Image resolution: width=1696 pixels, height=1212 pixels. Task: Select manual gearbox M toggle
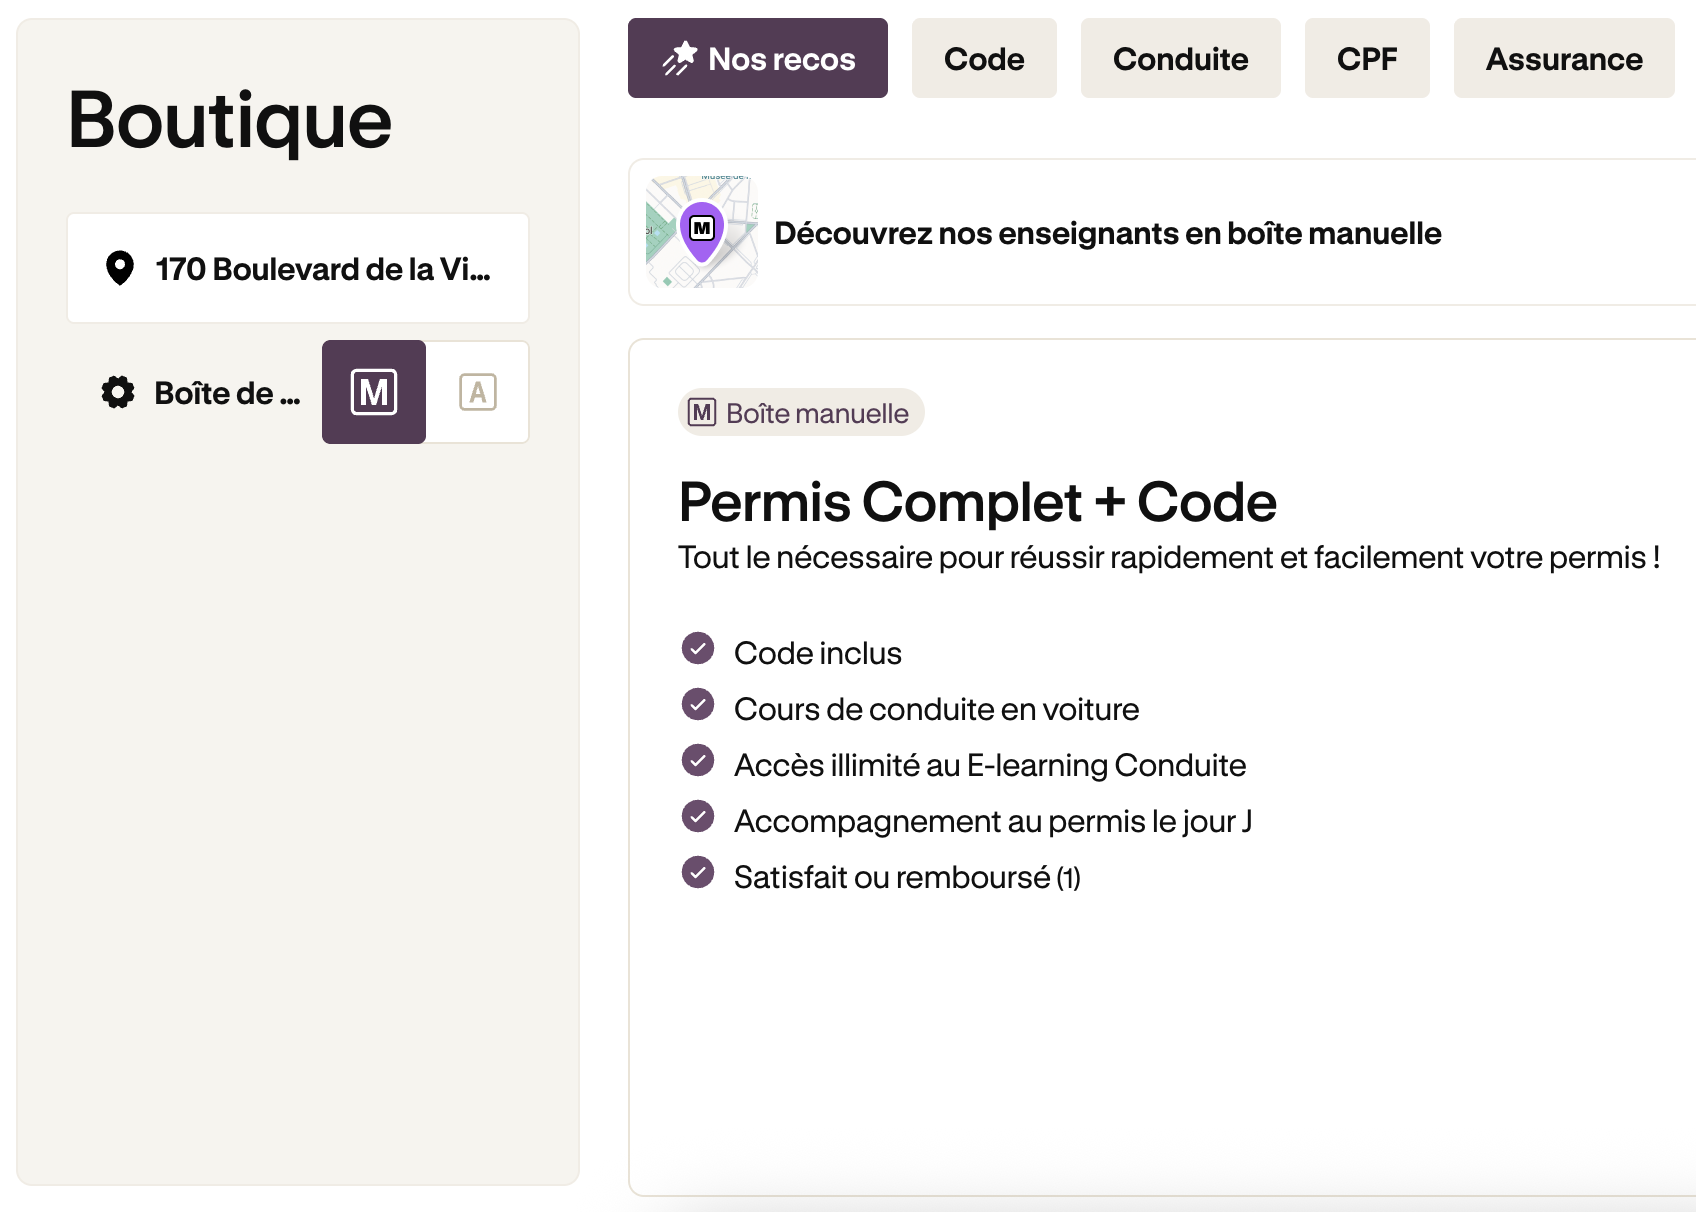374,392
